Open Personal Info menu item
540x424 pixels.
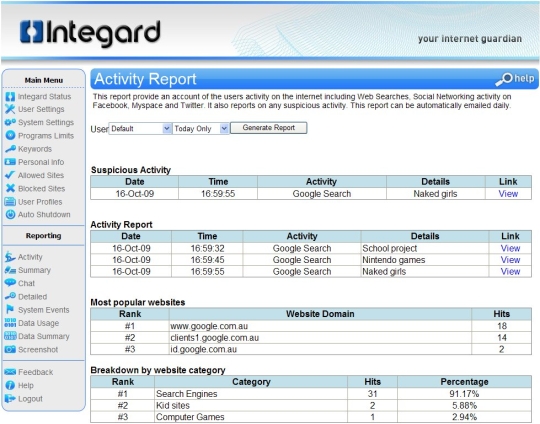41,162
